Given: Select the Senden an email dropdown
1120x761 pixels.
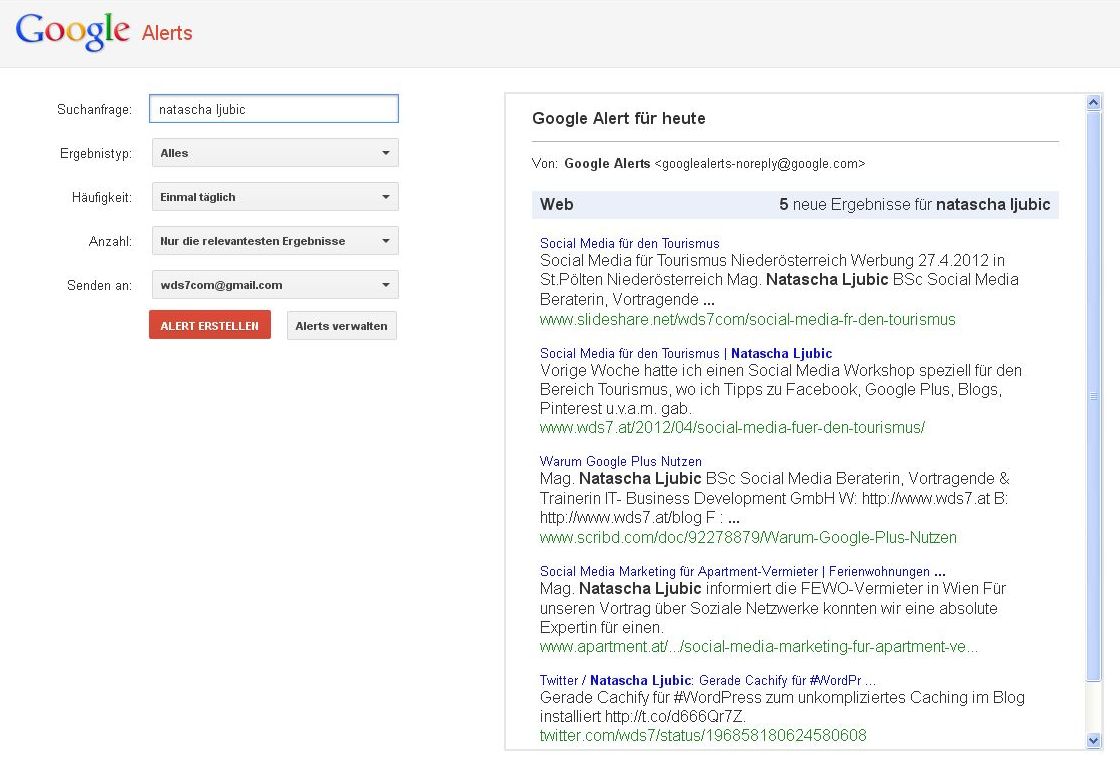Looking at the screenshot, I should tap(274, 285).
